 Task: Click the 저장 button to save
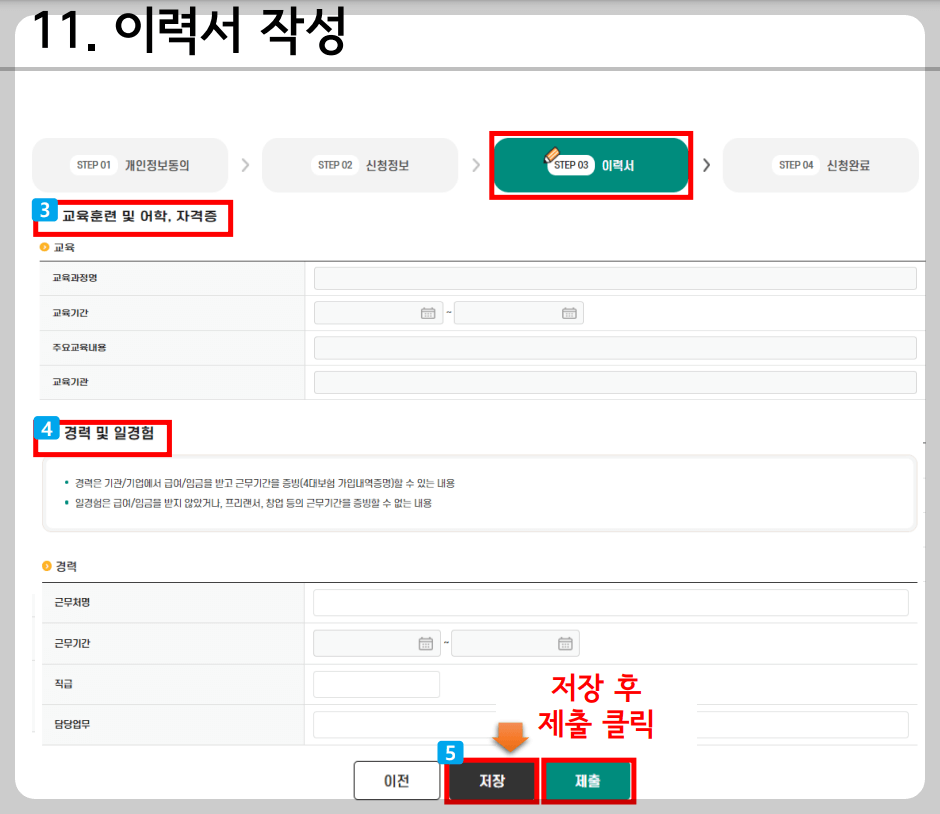[491, 780]
